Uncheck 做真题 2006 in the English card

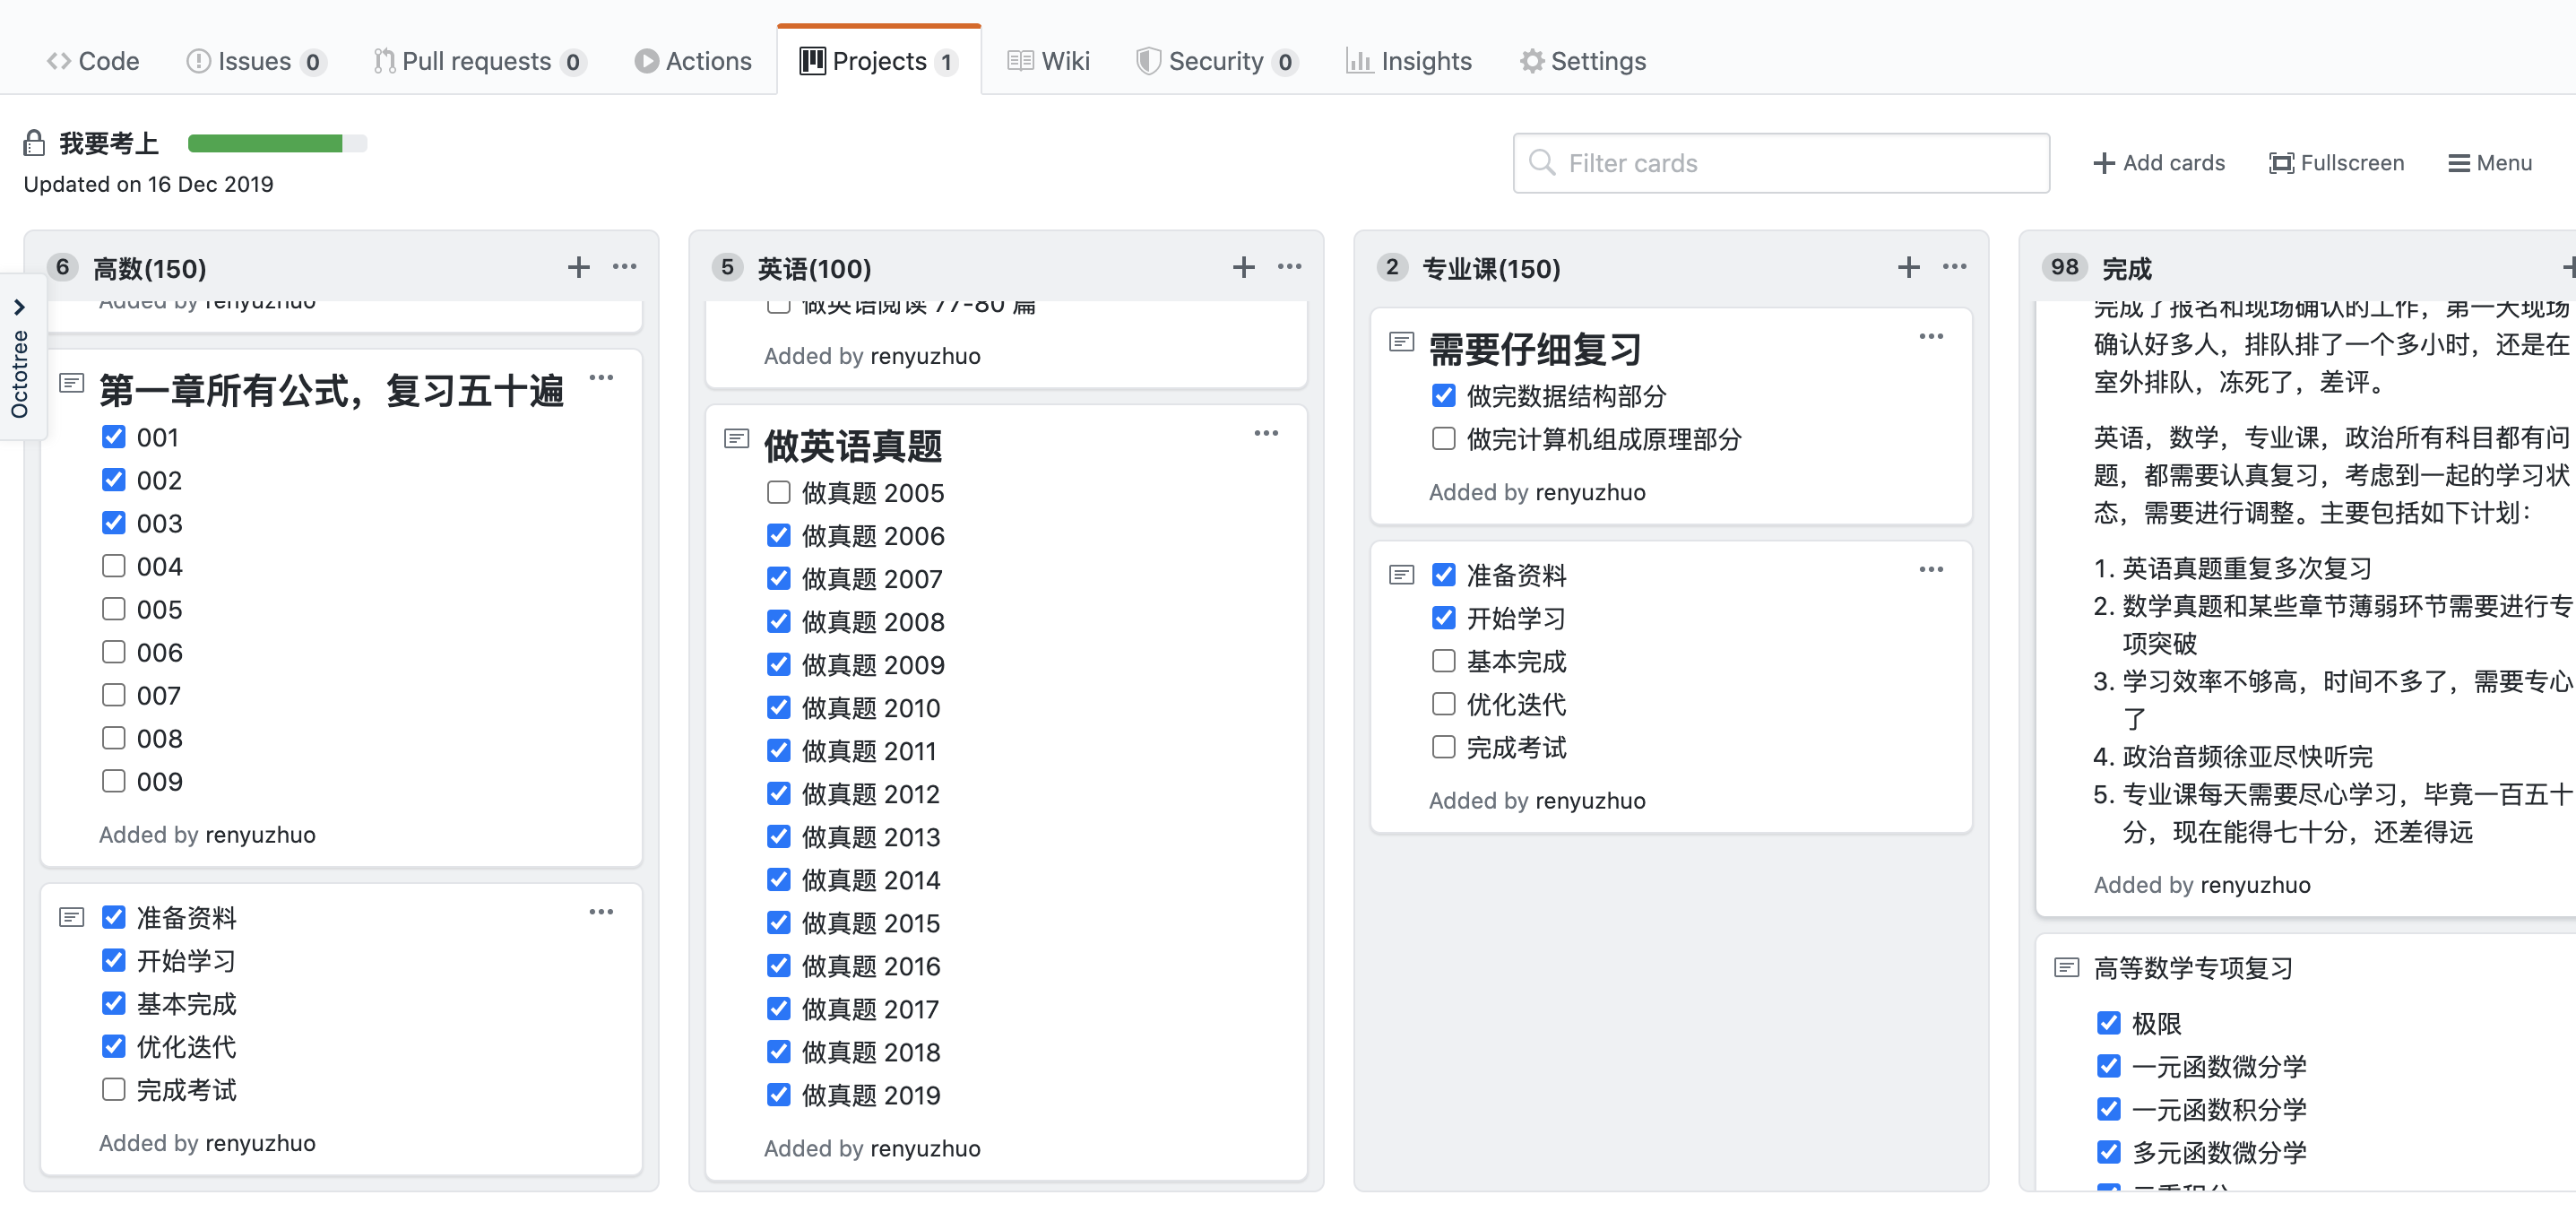[x=779, y=535]
